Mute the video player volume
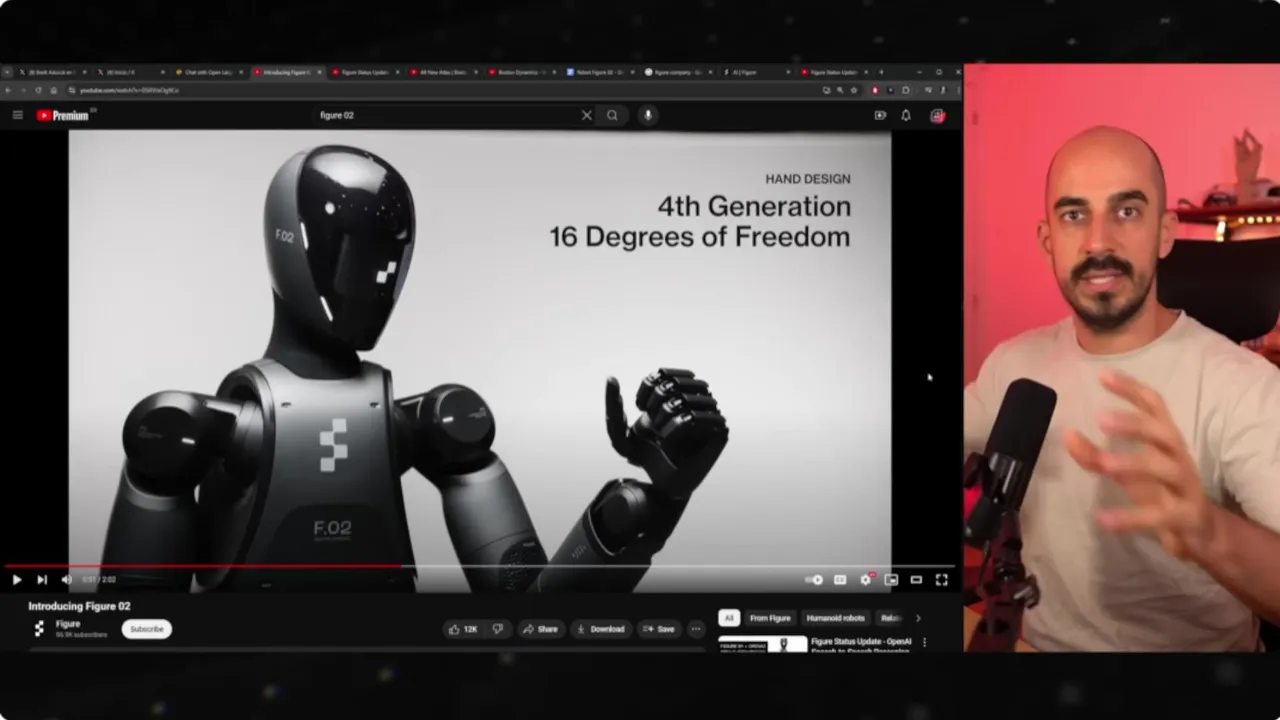Screen dimensions: 1280x720 (66, 579)
